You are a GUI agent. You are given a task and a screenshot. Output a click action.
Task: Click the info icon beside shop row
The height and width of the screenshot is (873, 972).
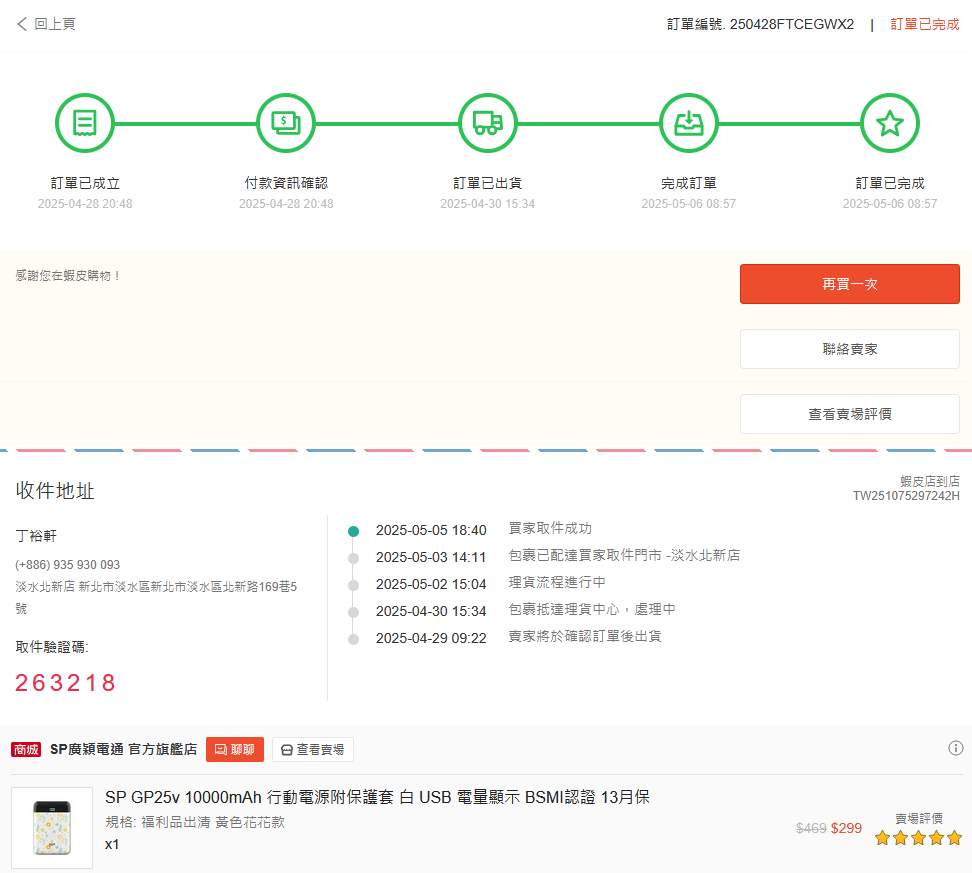(x=955, y=748)
